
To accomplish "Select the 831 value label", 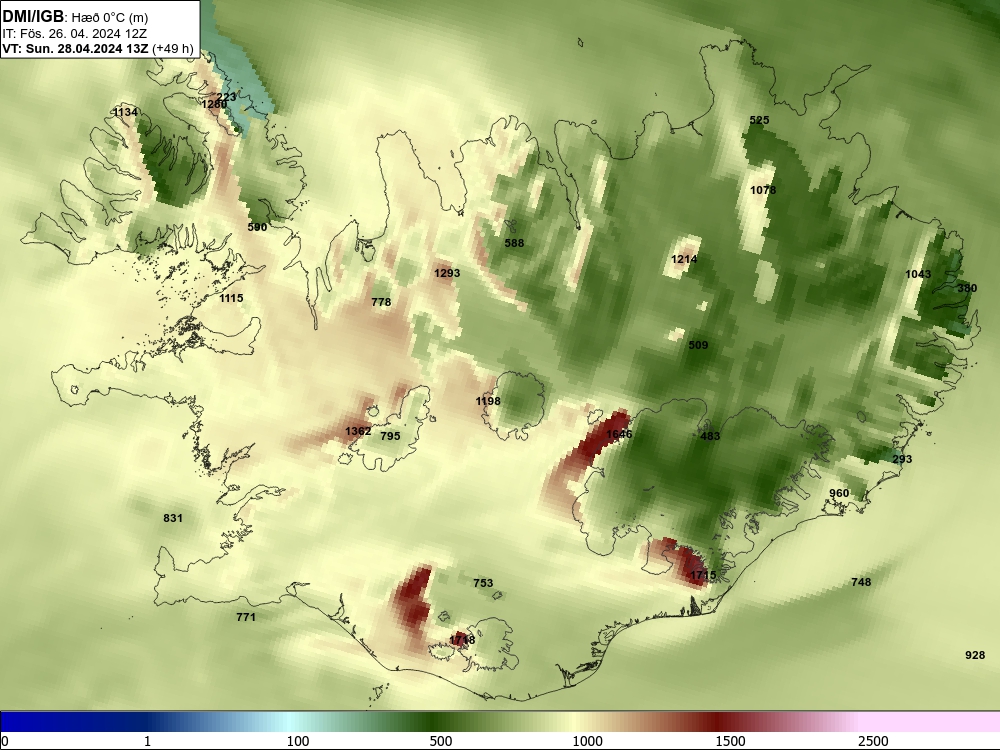I will (173, 518).
